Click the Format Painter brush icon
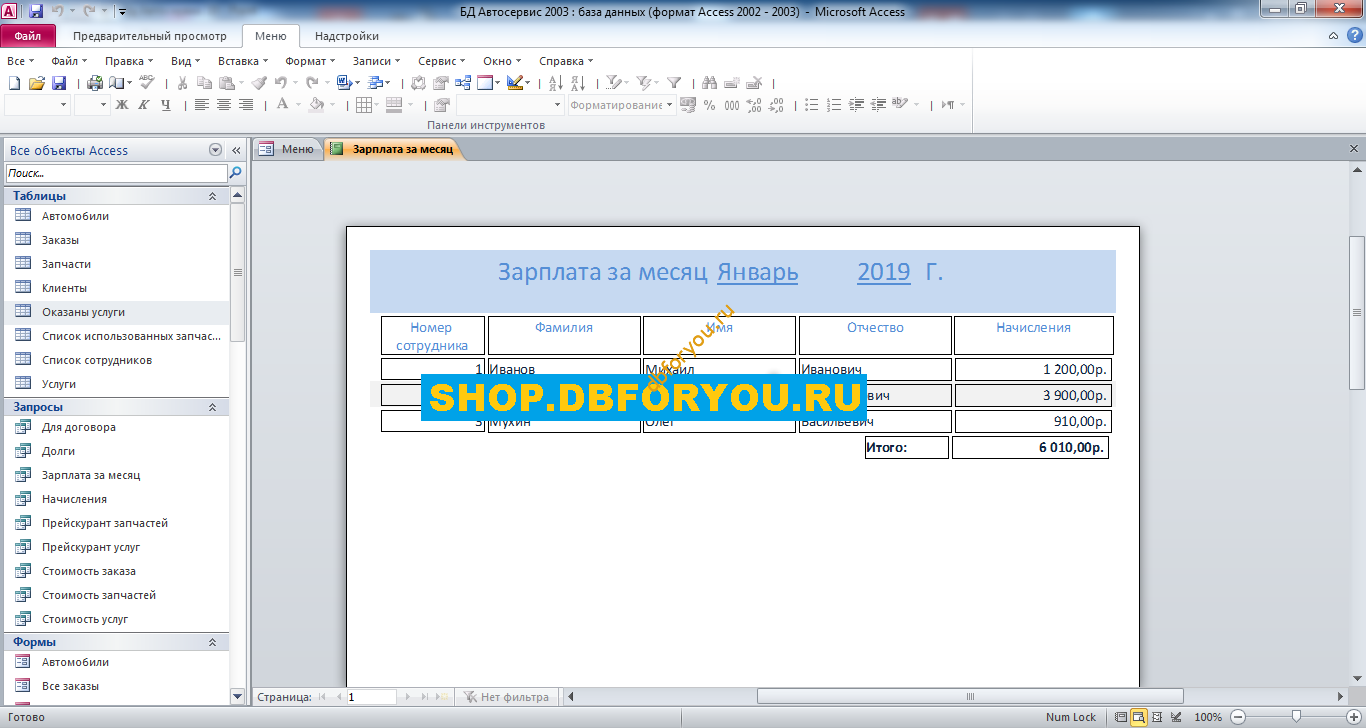The width and height of the screenshot is (1366, 728). [x=259, y=83]
